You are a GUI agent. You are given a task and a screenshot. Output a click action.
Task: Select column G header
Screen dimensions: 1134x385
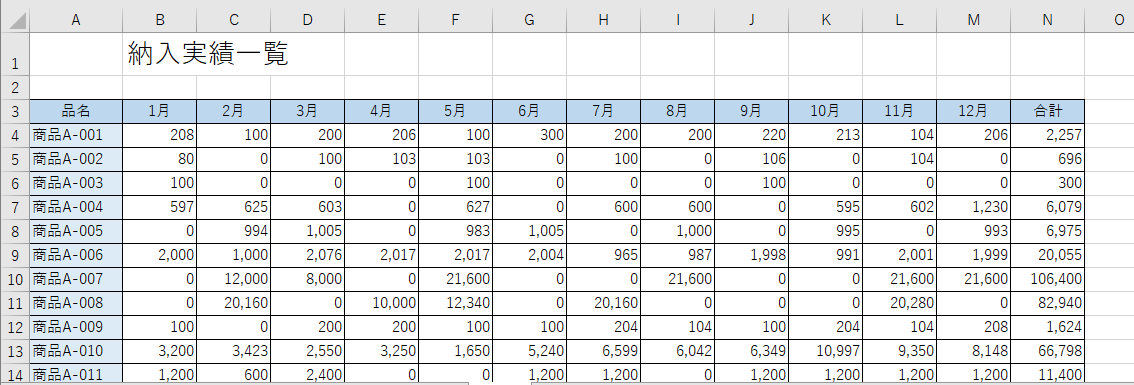tap(529, 20)
